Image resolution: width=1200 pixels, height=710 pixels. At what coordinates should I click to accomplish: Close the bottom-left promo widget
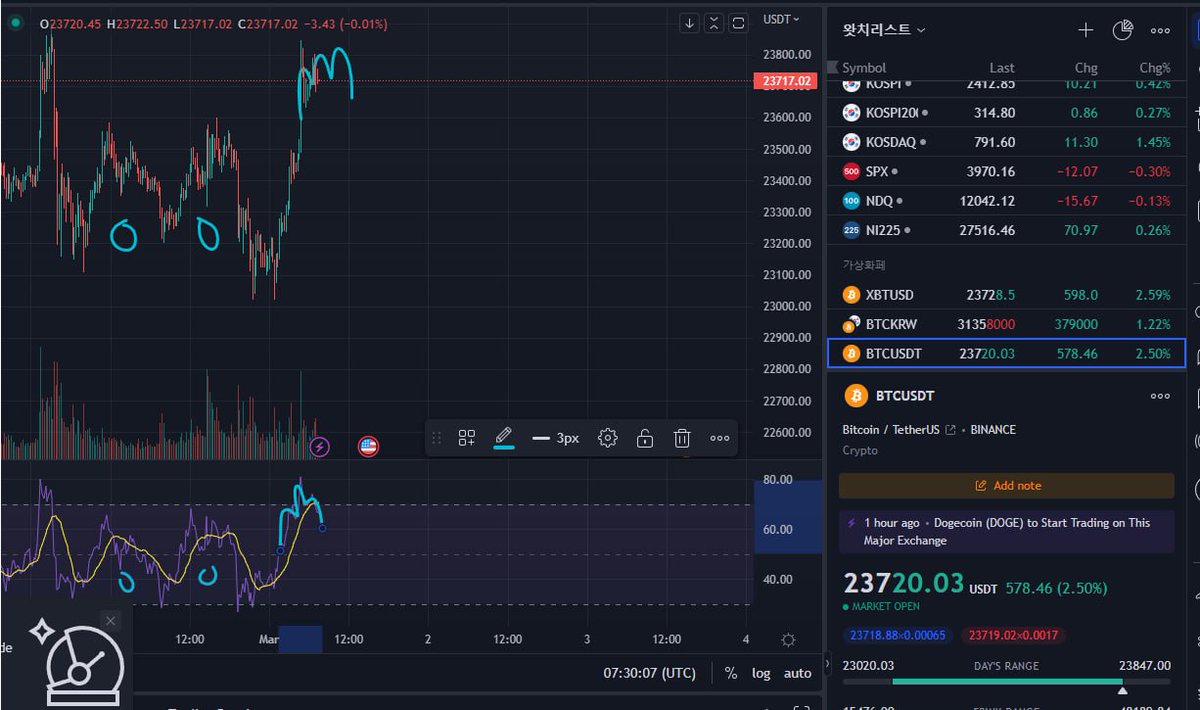(x=110, y=621)
